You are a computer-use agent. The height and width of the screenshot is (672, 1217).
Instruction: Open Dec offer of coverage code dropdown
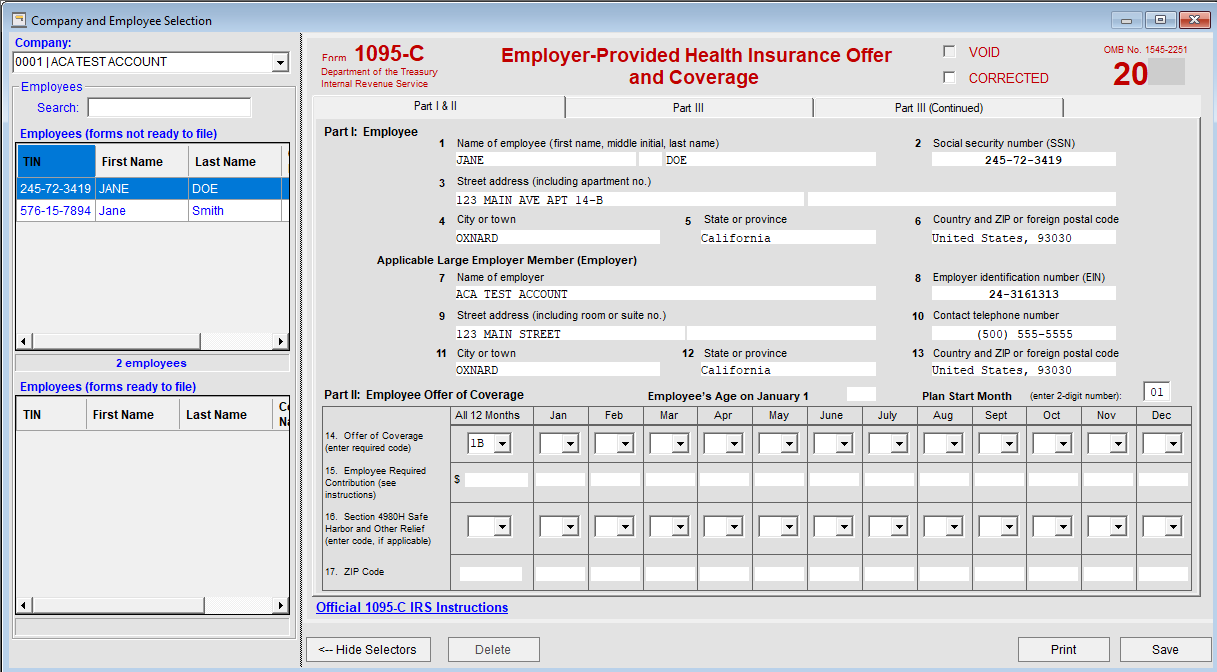1173,444
